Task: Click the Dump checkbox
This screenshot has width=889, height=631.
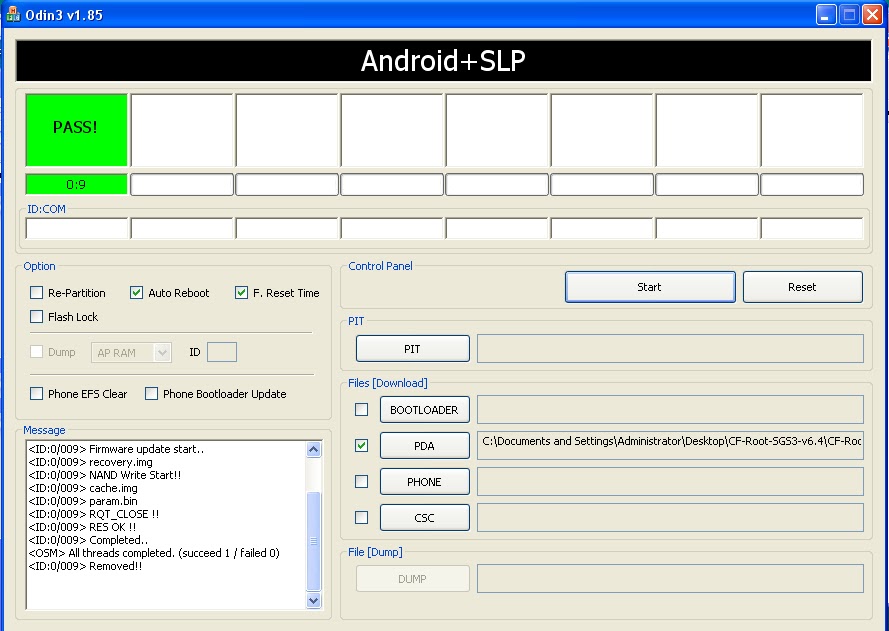Action: point(36,352)
